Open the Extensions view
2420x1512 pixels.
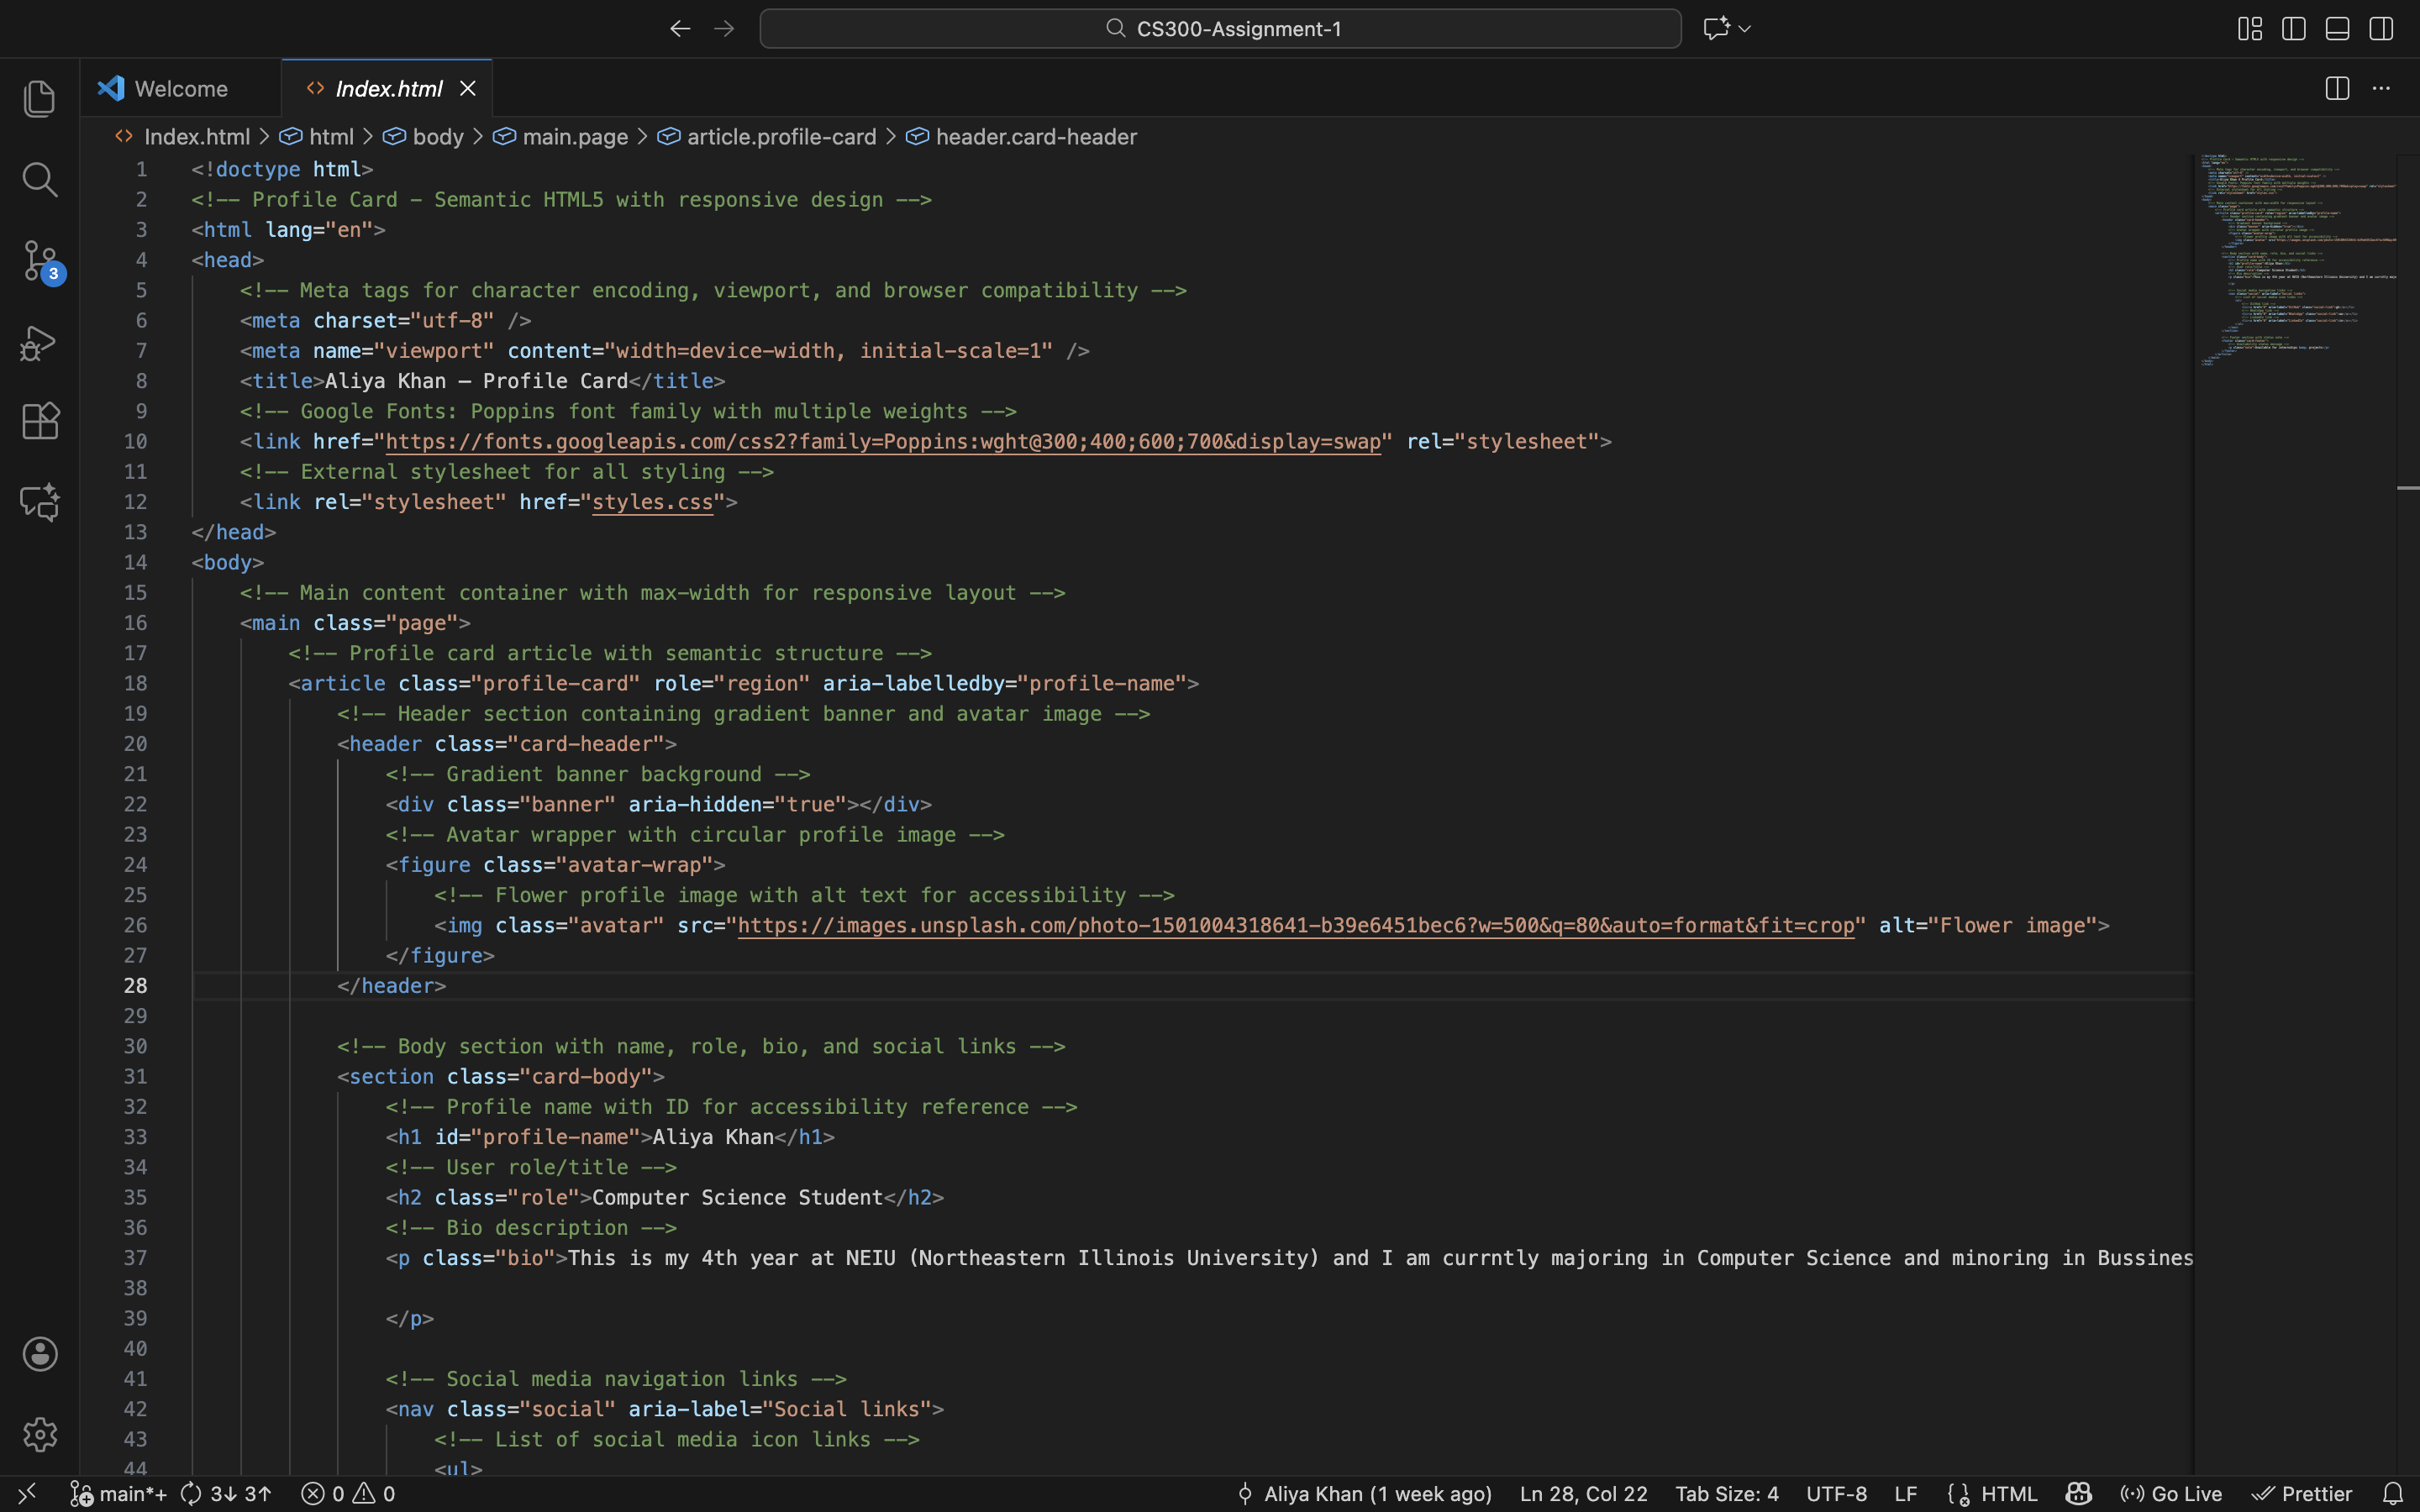(39, 421)
